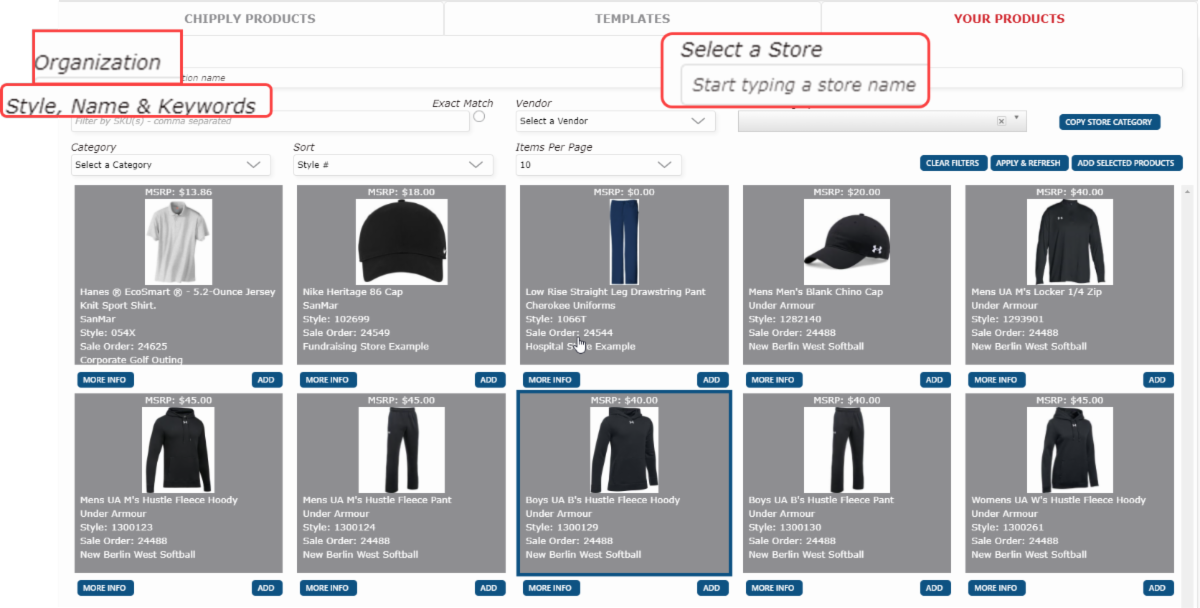Screen dimensions: 1200x608
Task: Add the Mens UA Hustle Fleece Hoody
Action: click(x=267, y=588)
